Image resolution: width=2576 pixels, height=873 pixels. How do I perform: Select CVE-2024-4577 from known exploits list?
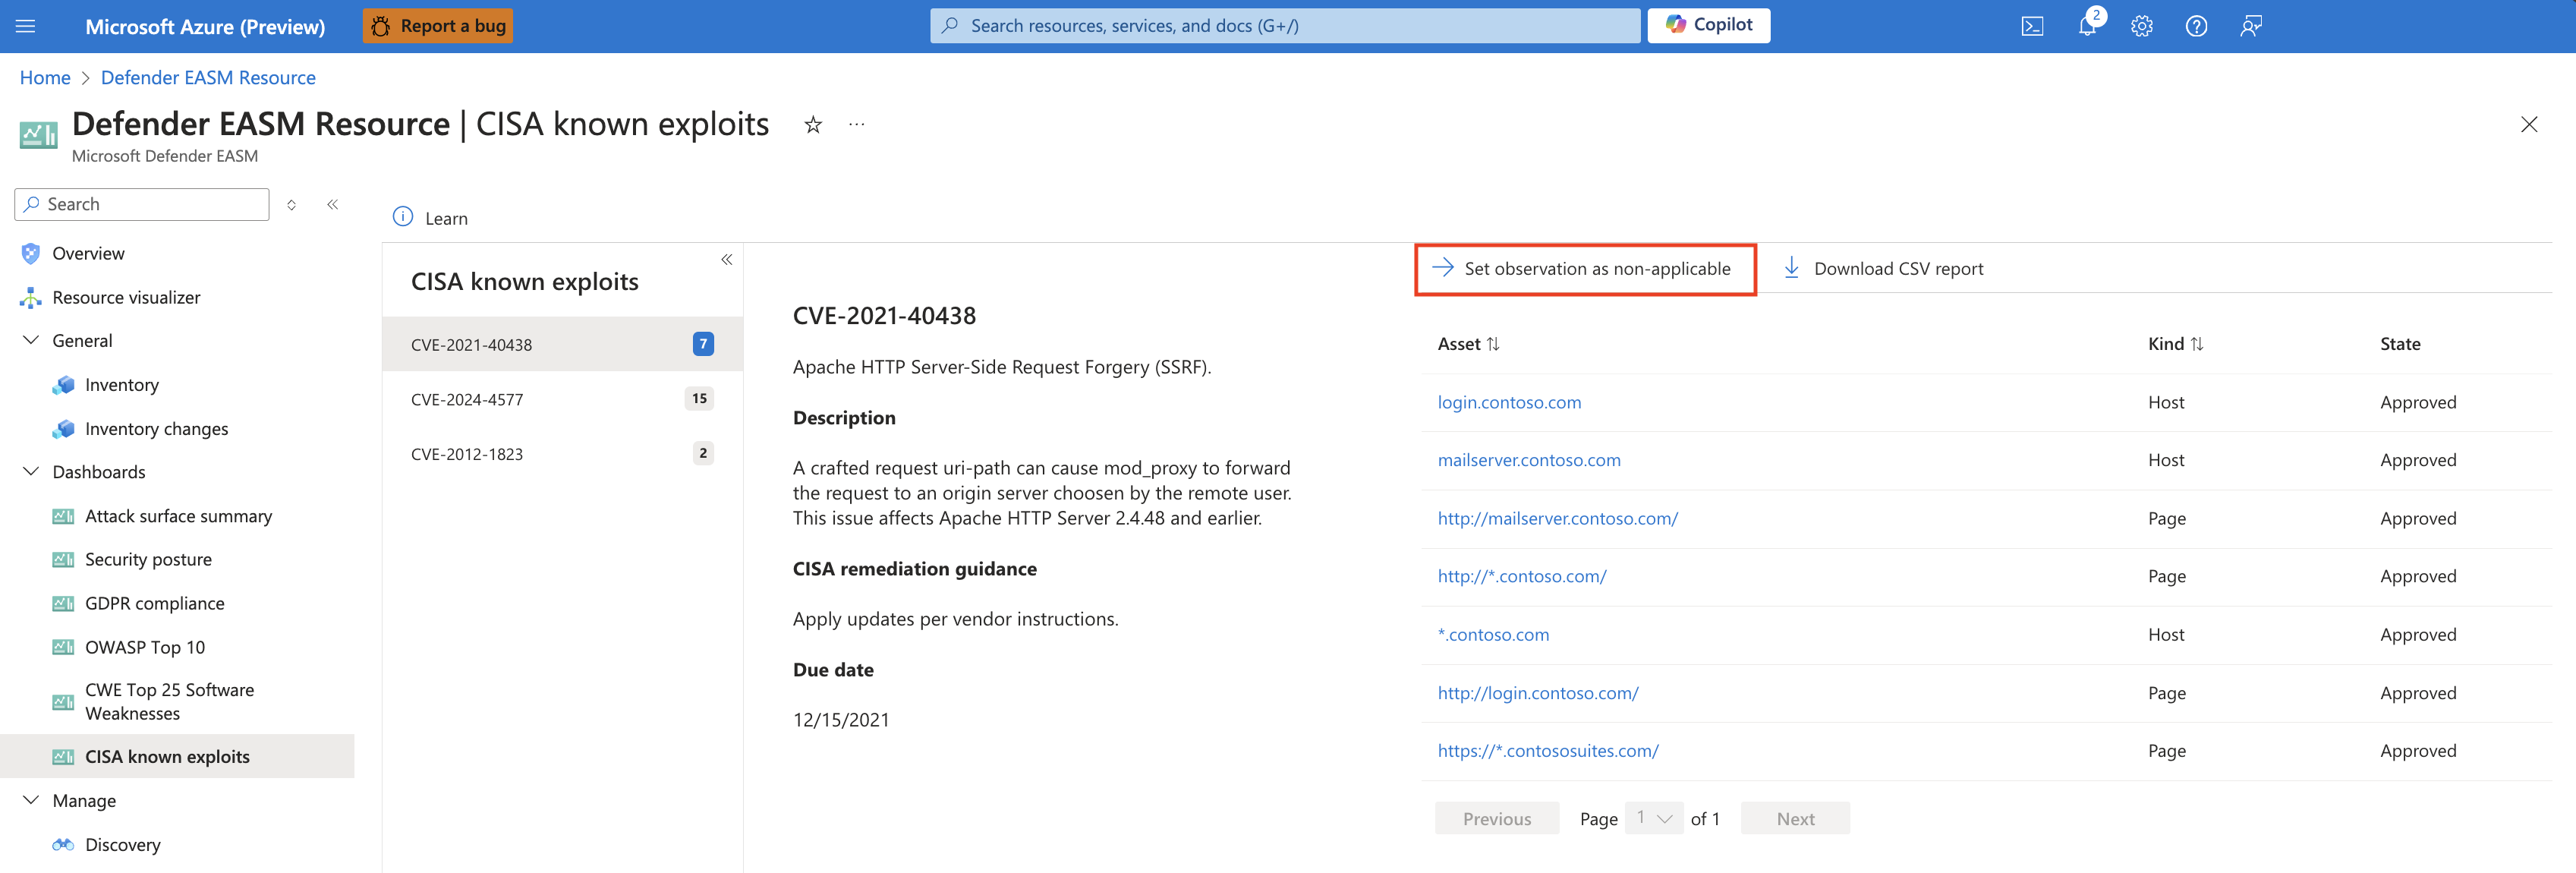click(468, 398)
